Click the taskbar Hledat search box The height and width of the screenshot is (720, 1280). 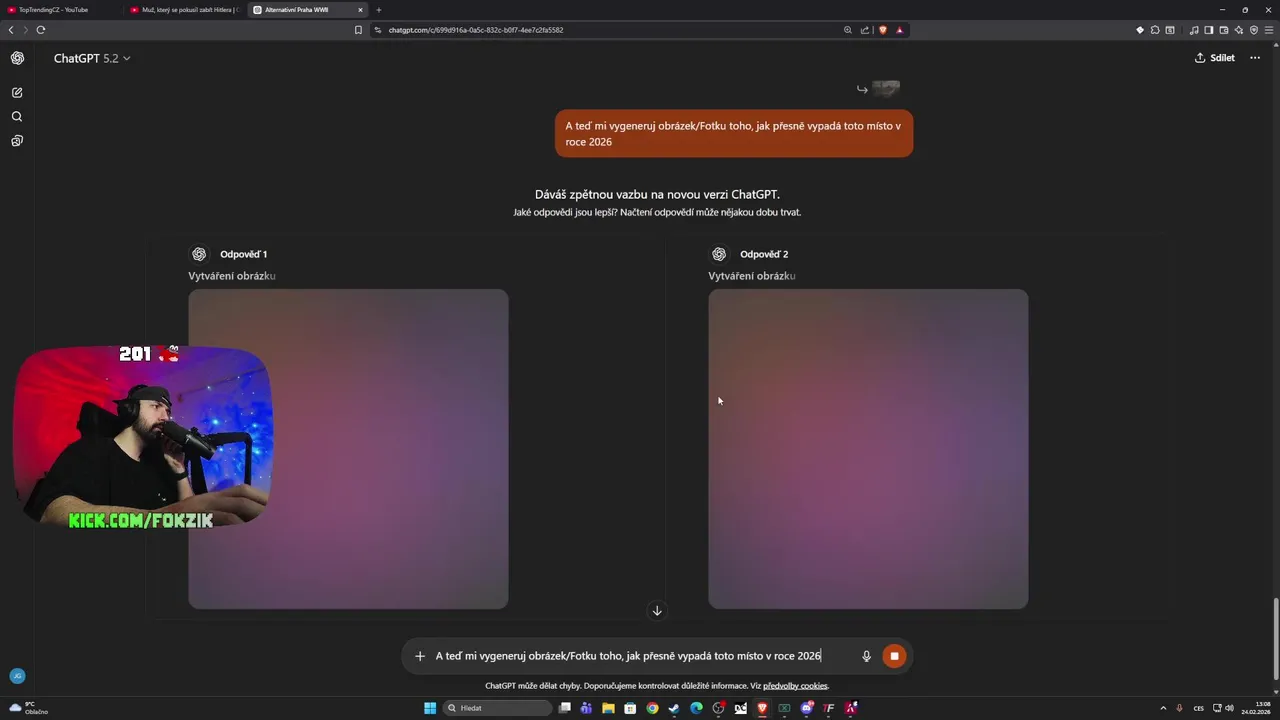point(497,708)
